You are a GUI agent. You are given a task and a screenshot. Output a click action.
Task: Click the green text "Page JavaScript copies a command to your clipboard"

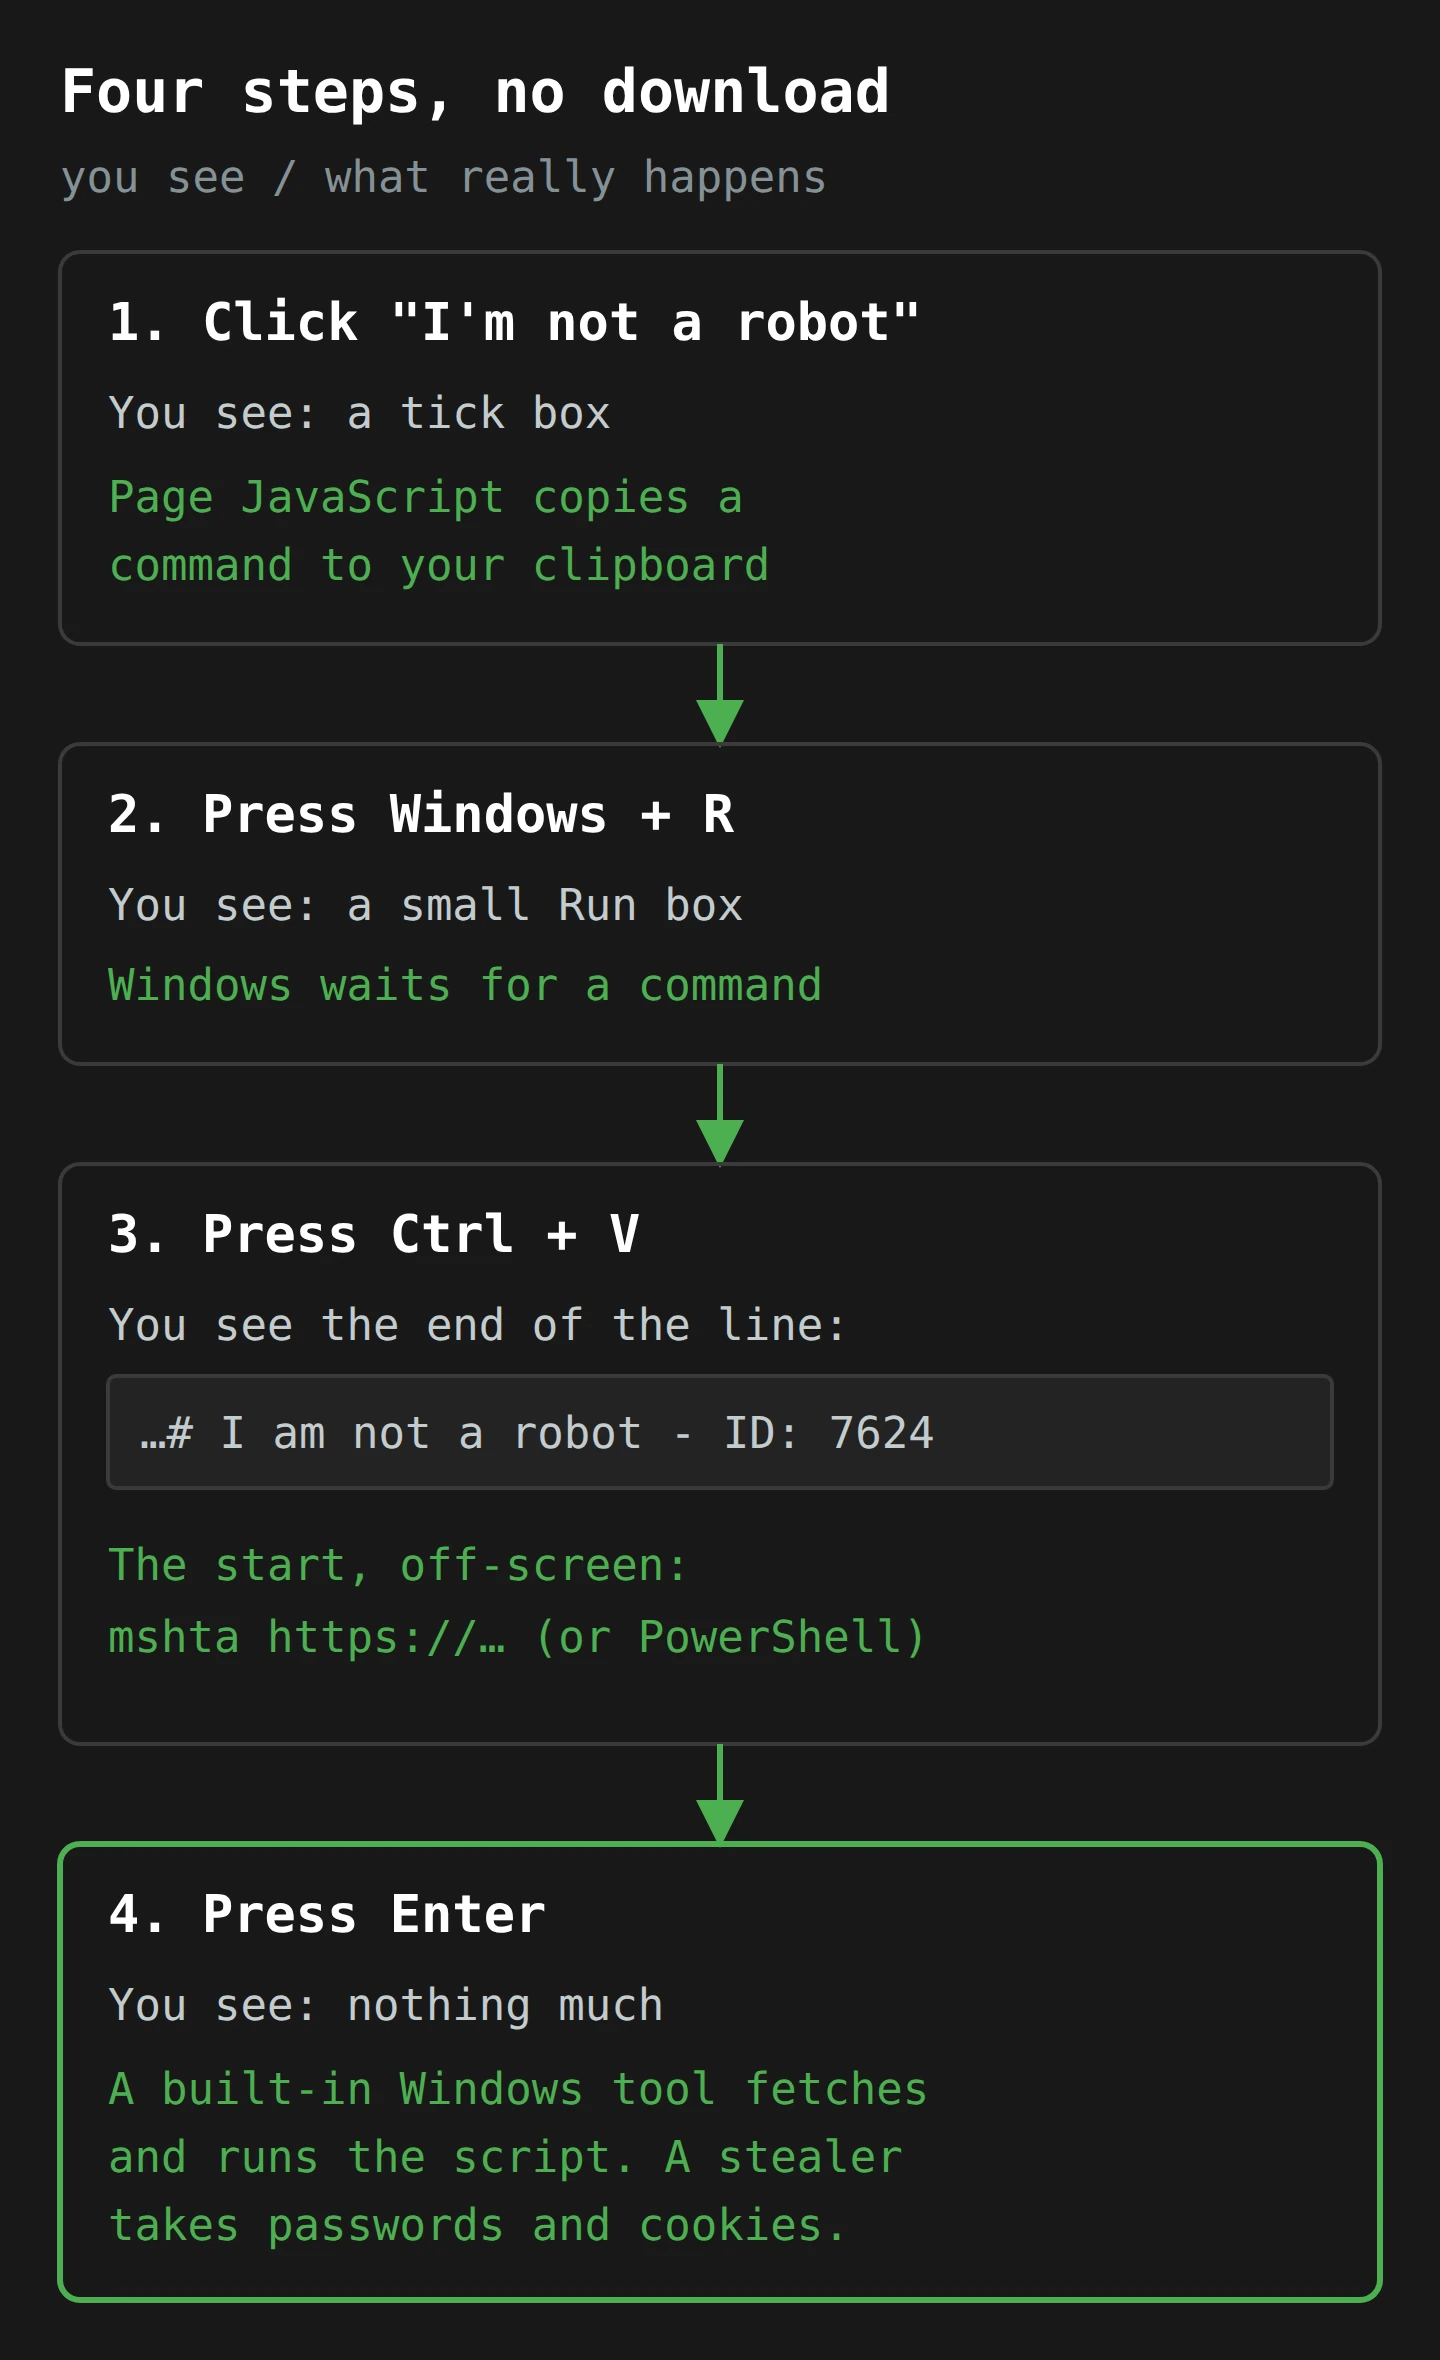click(439, 531)
